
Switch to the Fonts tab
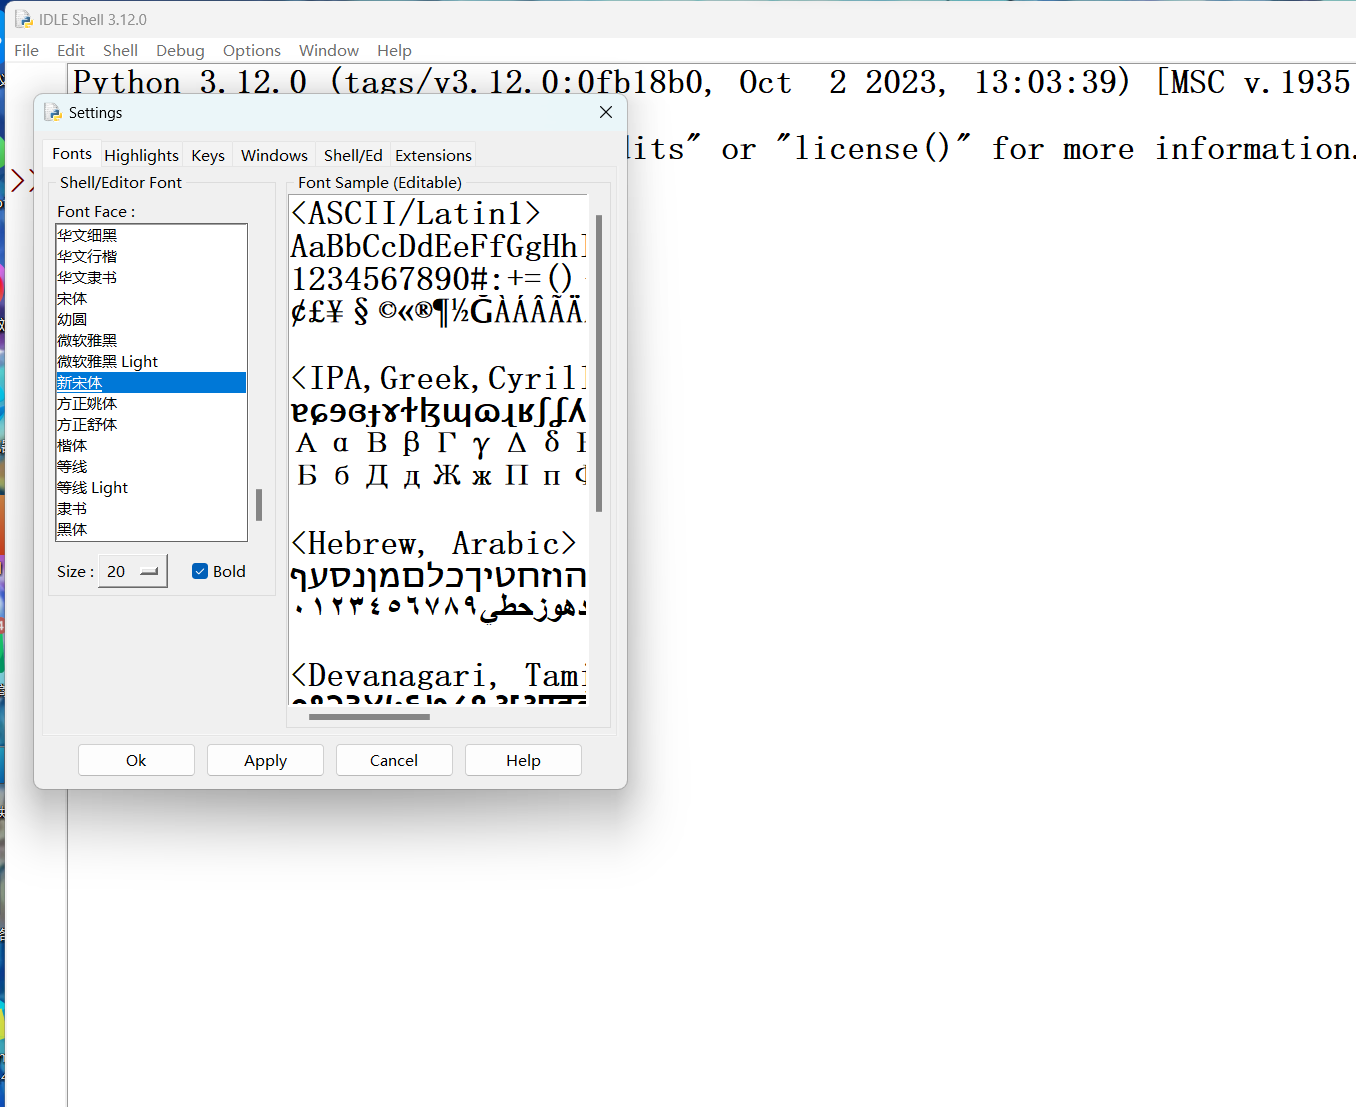(x=72, y=153)
